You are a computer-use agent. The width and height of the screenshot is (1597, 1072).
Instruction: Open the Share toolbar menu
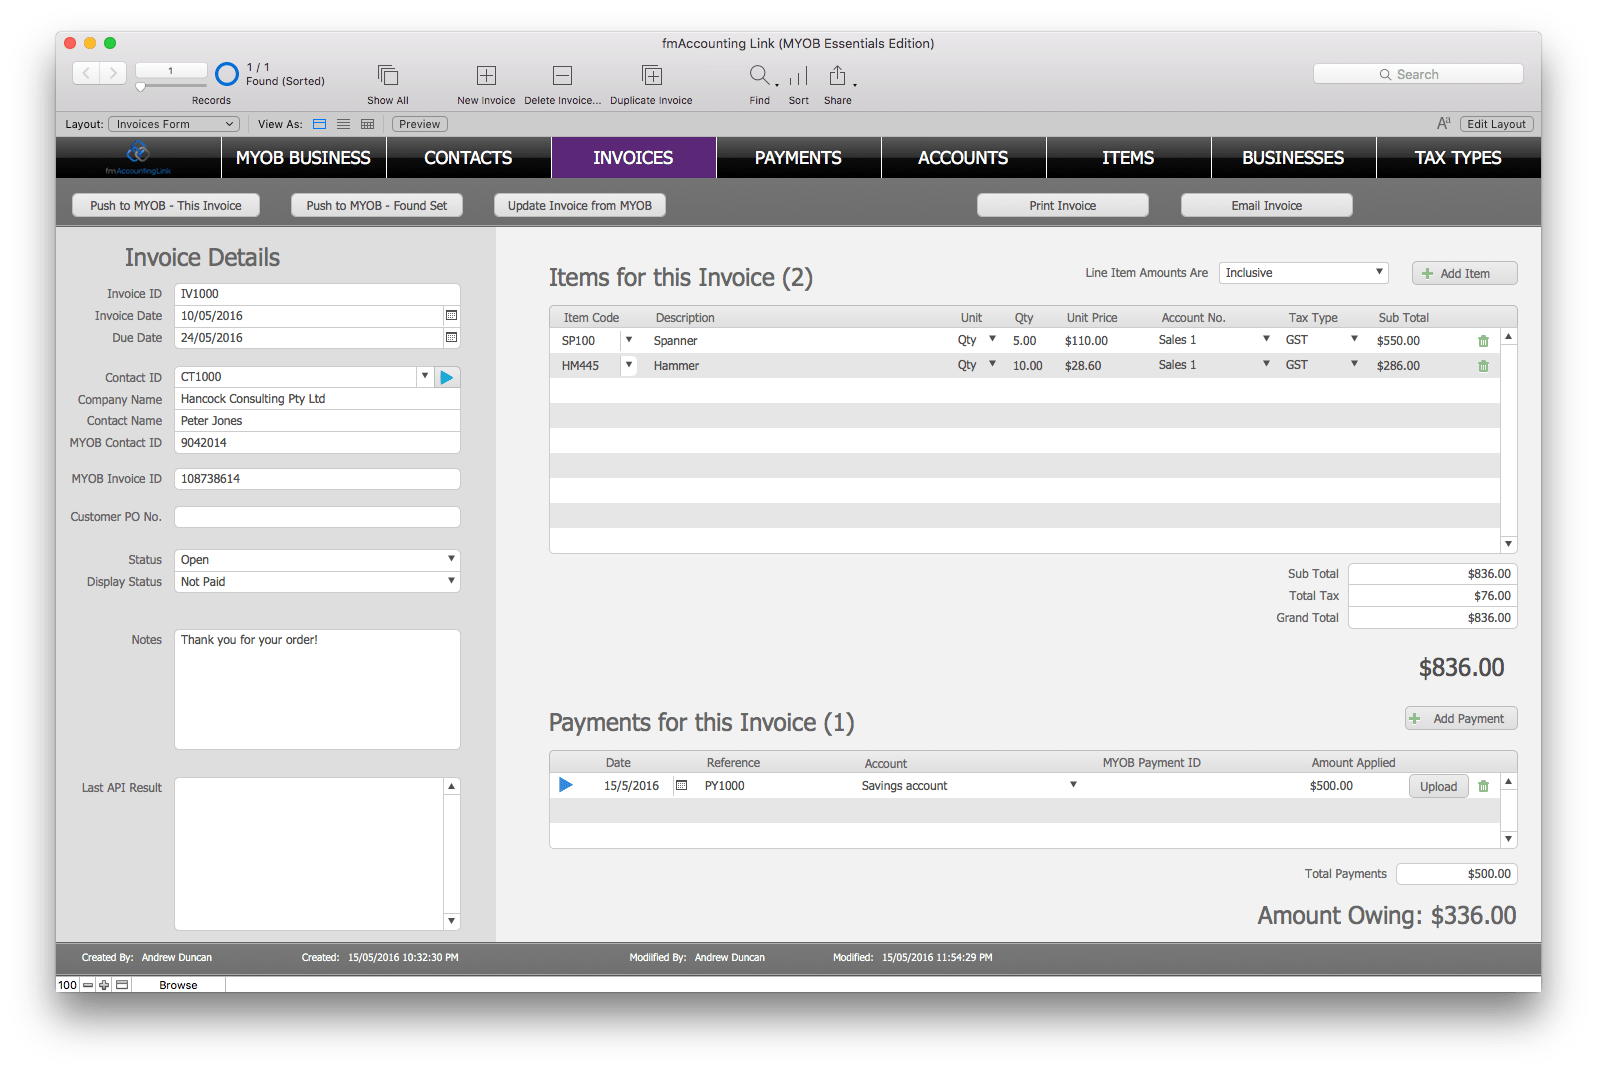click(838, 76)
